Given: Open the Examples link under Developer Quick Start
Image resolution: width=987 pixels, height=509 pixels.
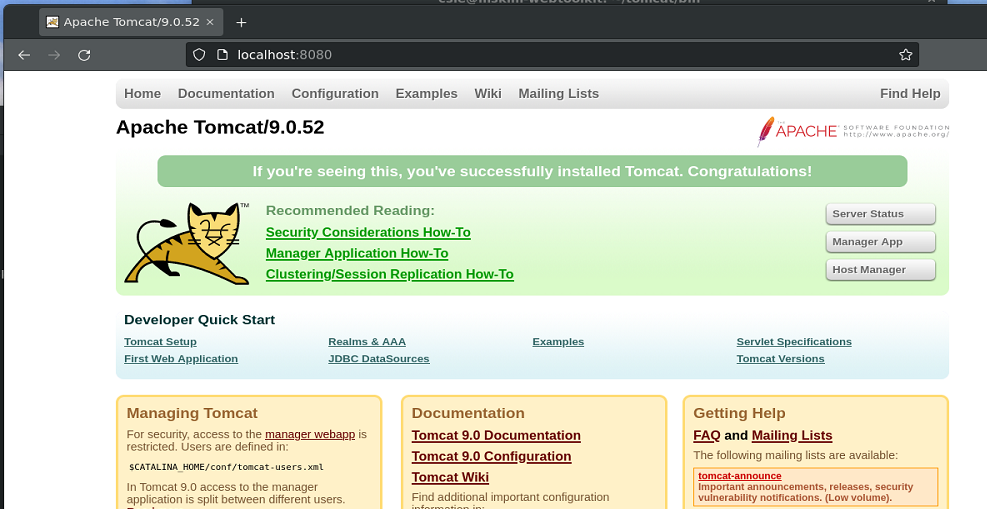Looking at the screenshot, I should tap(558, 342).
